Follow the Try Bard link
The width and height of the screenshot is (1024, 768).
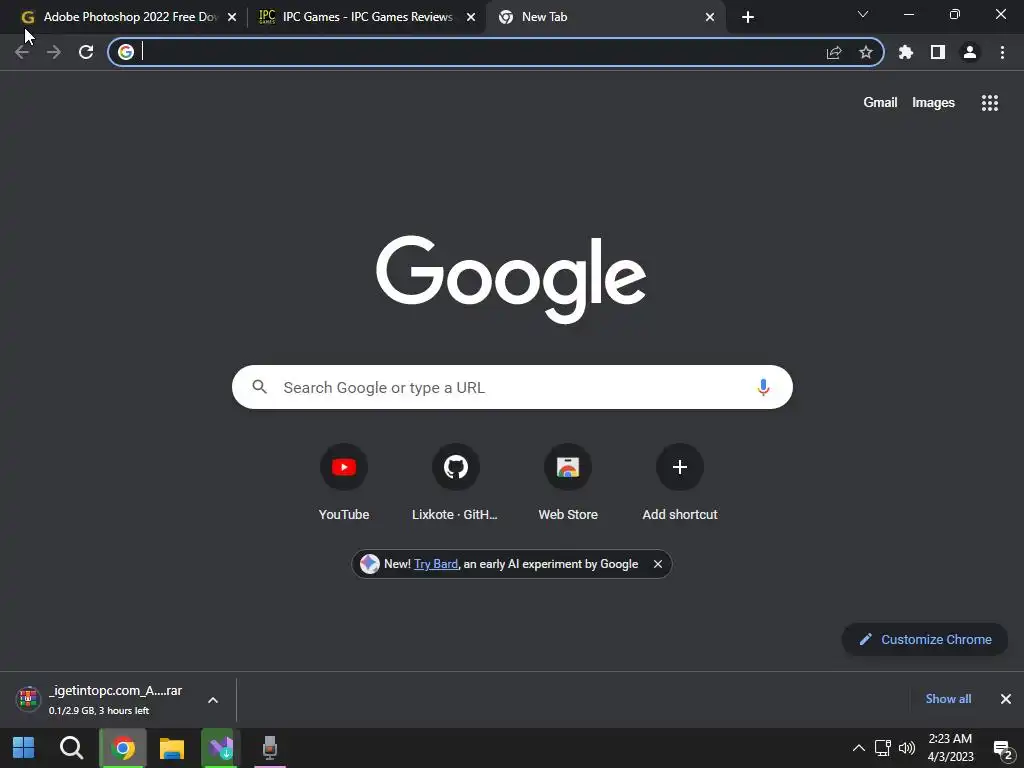click(x=436, y=564)
